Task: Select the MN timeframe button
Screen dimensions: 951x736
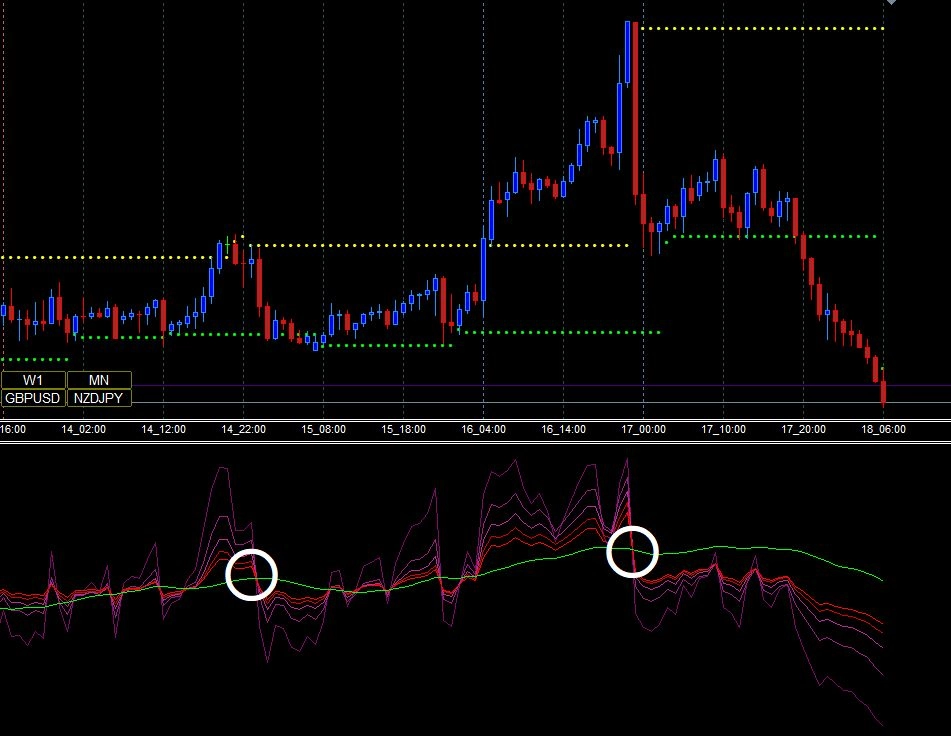Action: click(99, 380)
